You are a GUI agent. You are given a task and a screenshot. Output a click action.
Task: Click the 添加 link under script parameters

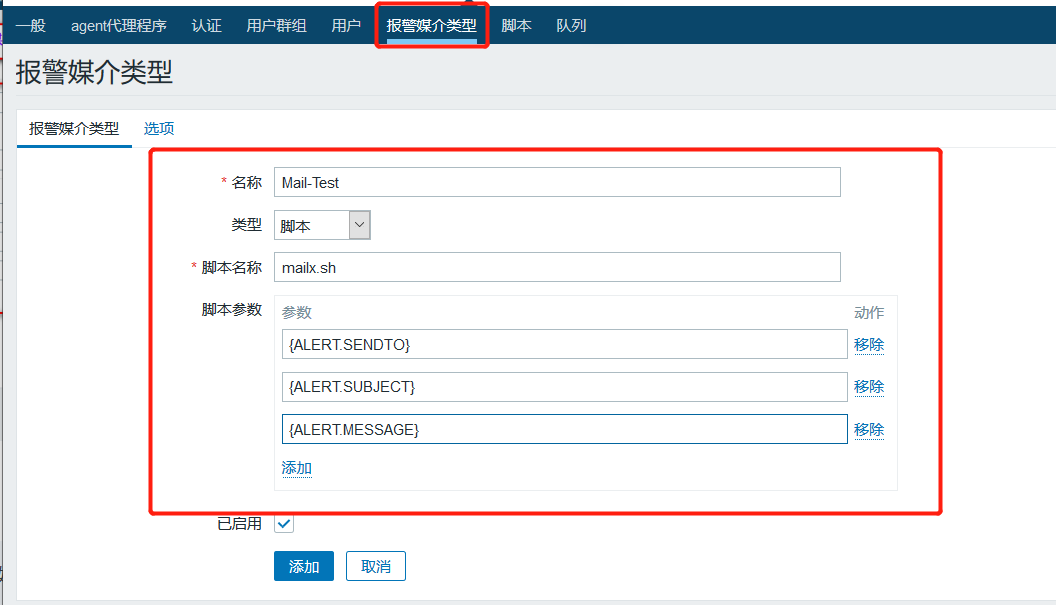296,468
